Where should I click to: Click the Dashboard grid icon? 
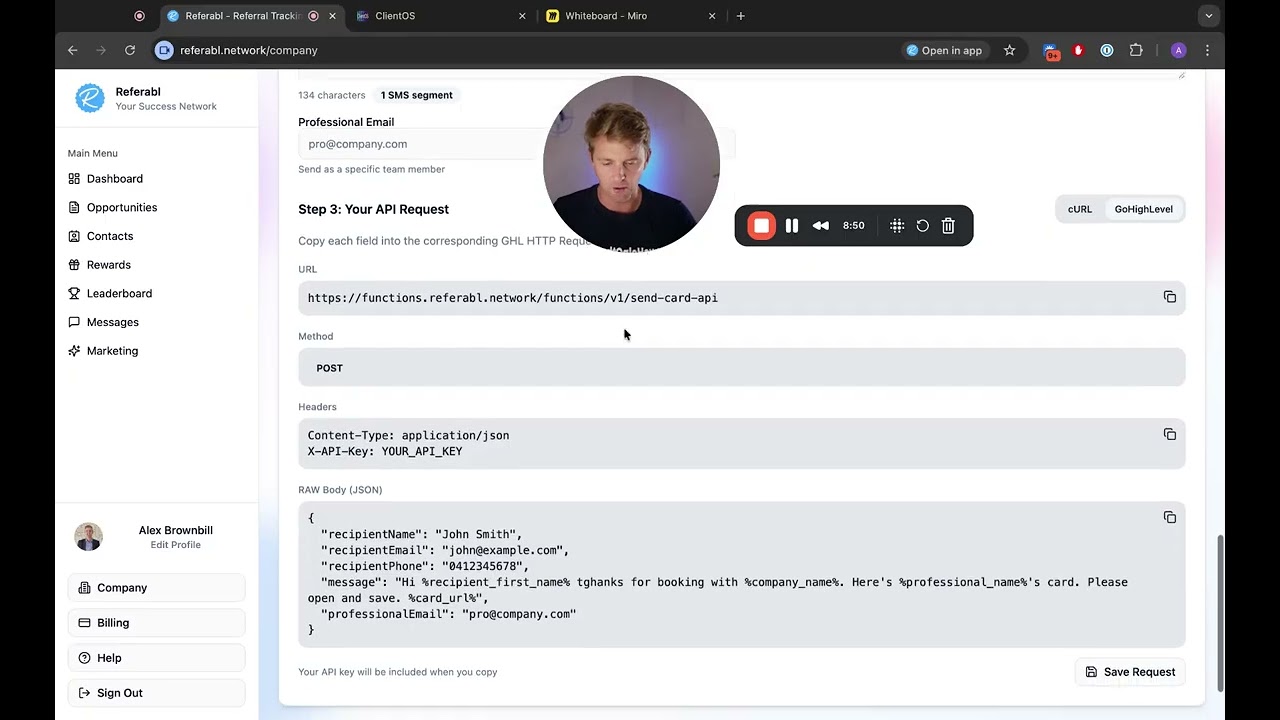pyautogui.click(x=74, y=179)
